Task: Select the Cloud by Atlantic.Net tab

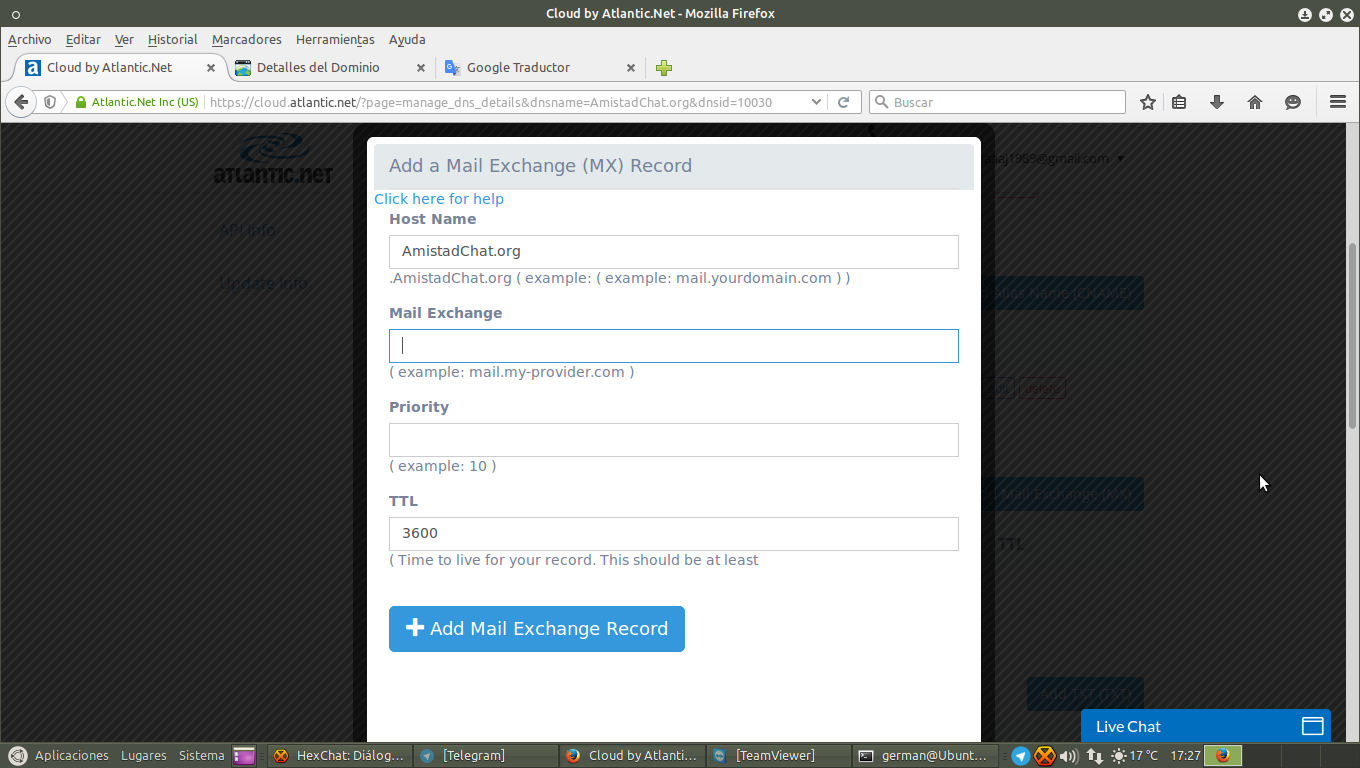Action: (x=110, y=68)
